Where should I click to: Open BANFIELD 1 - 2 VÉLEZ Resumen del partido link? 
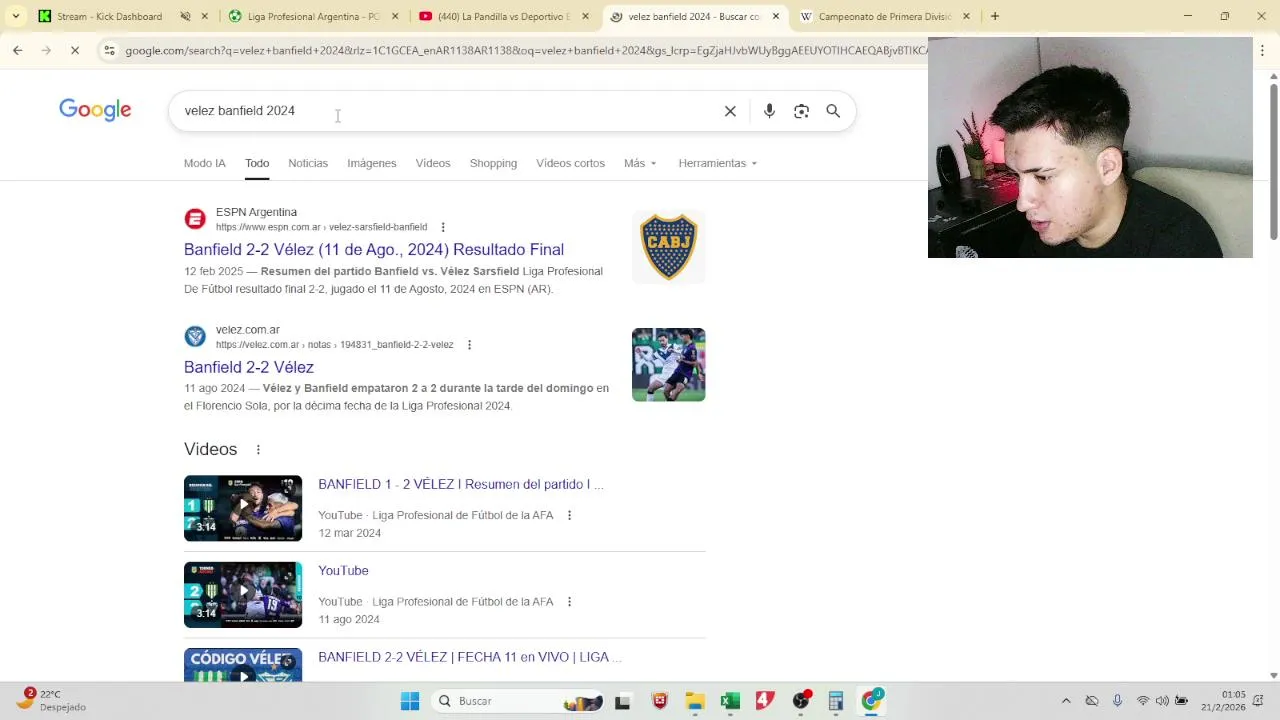tap(461, 484)
